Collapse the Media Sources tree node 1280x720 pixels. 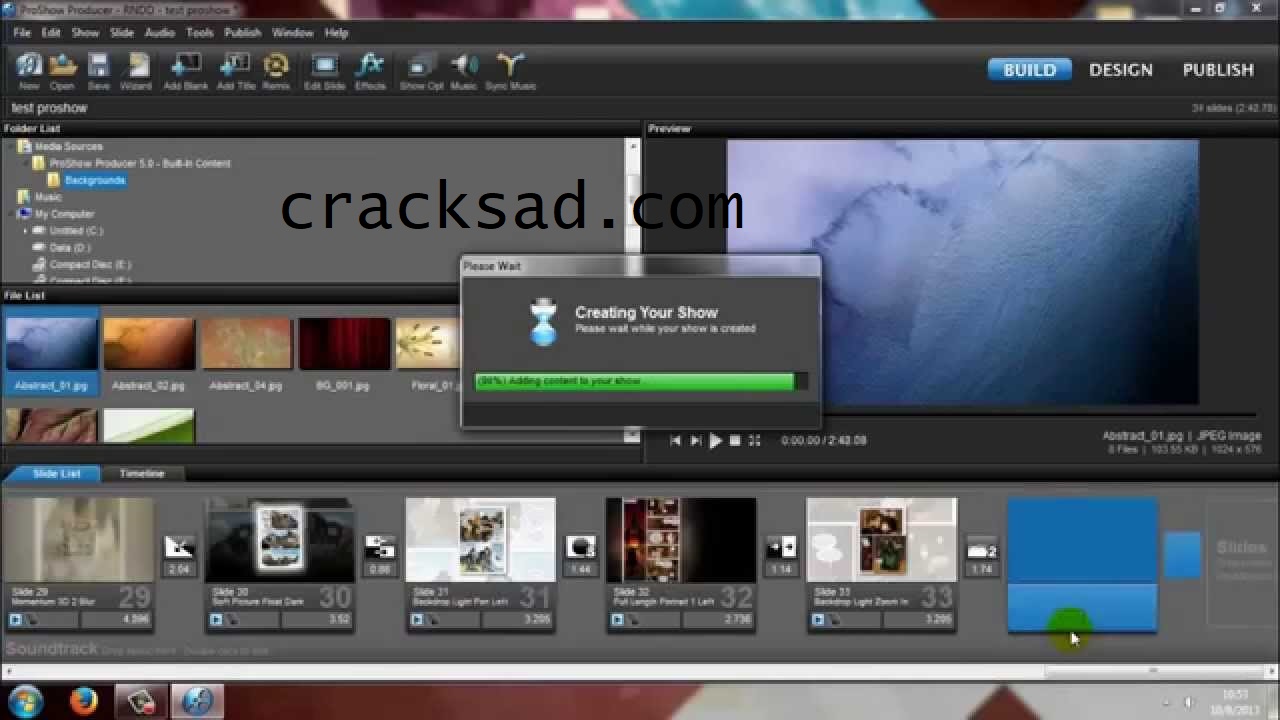click(x=11, y=147)
